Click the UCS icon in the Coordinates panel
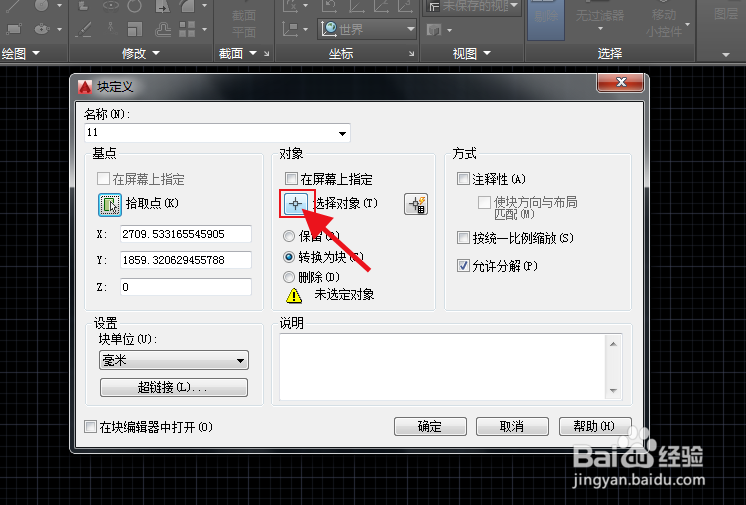Image resolution: width=746 pixels, height=505 pixels. [290, 30]
